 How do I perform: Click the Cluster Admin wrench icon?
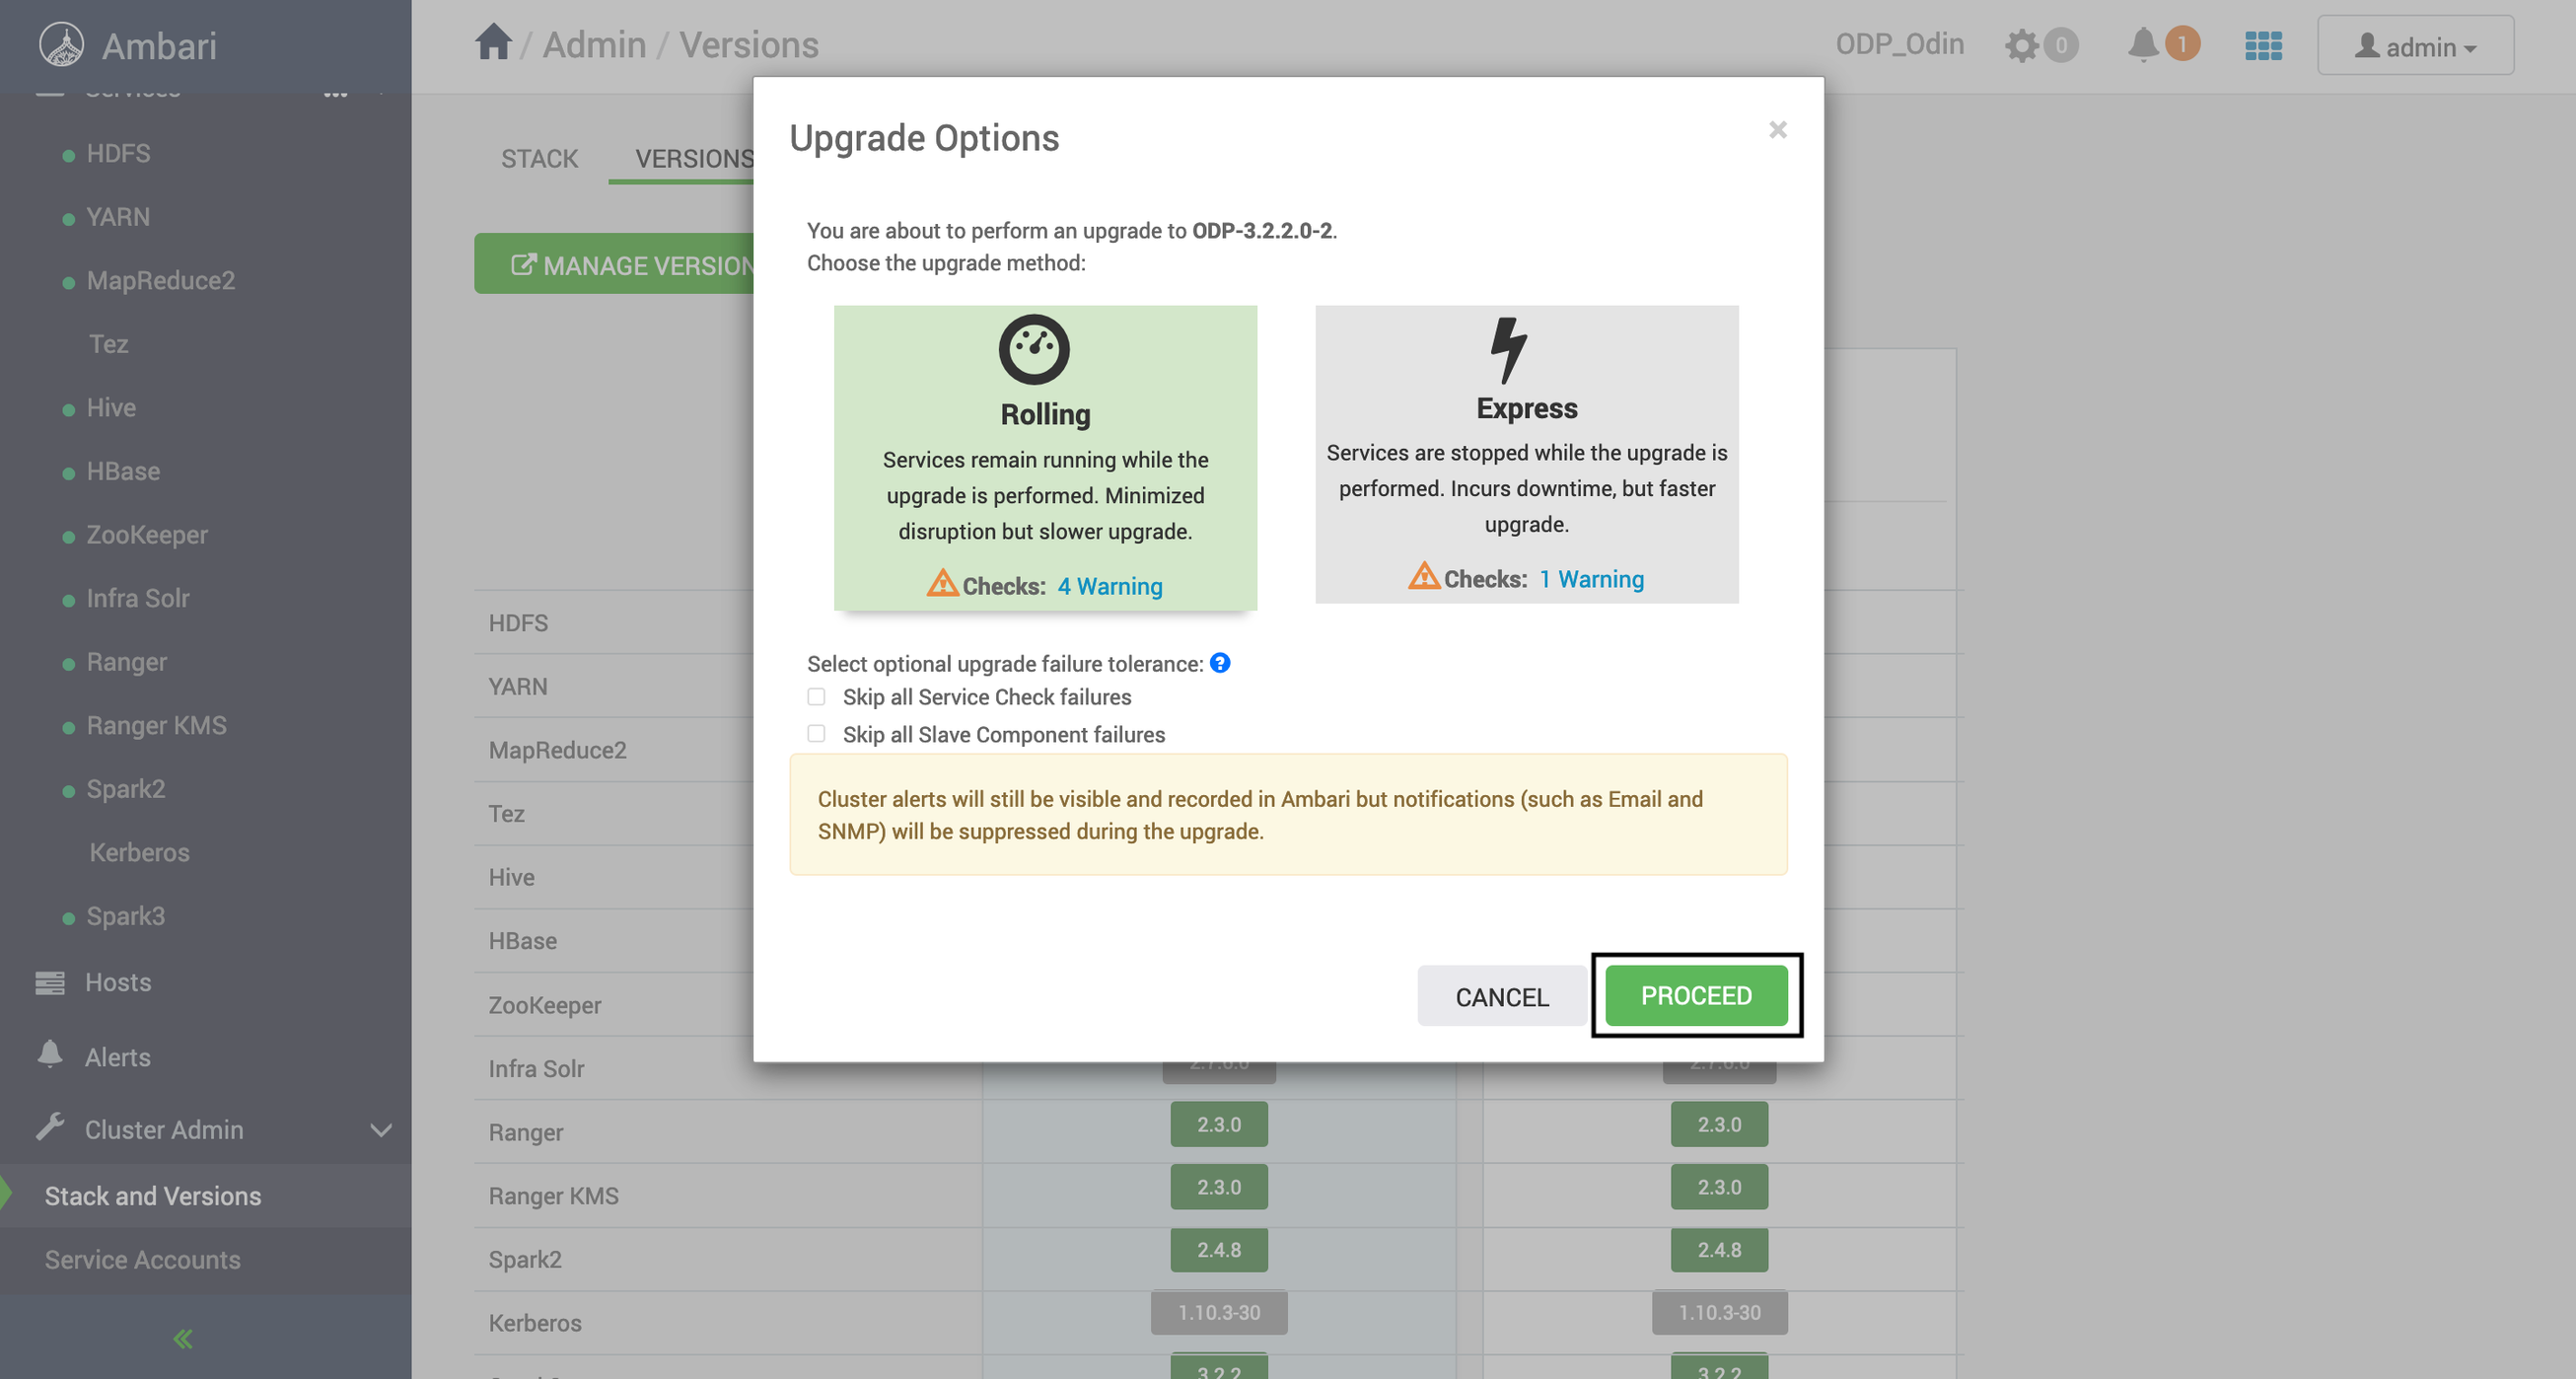pos(50,1127)
